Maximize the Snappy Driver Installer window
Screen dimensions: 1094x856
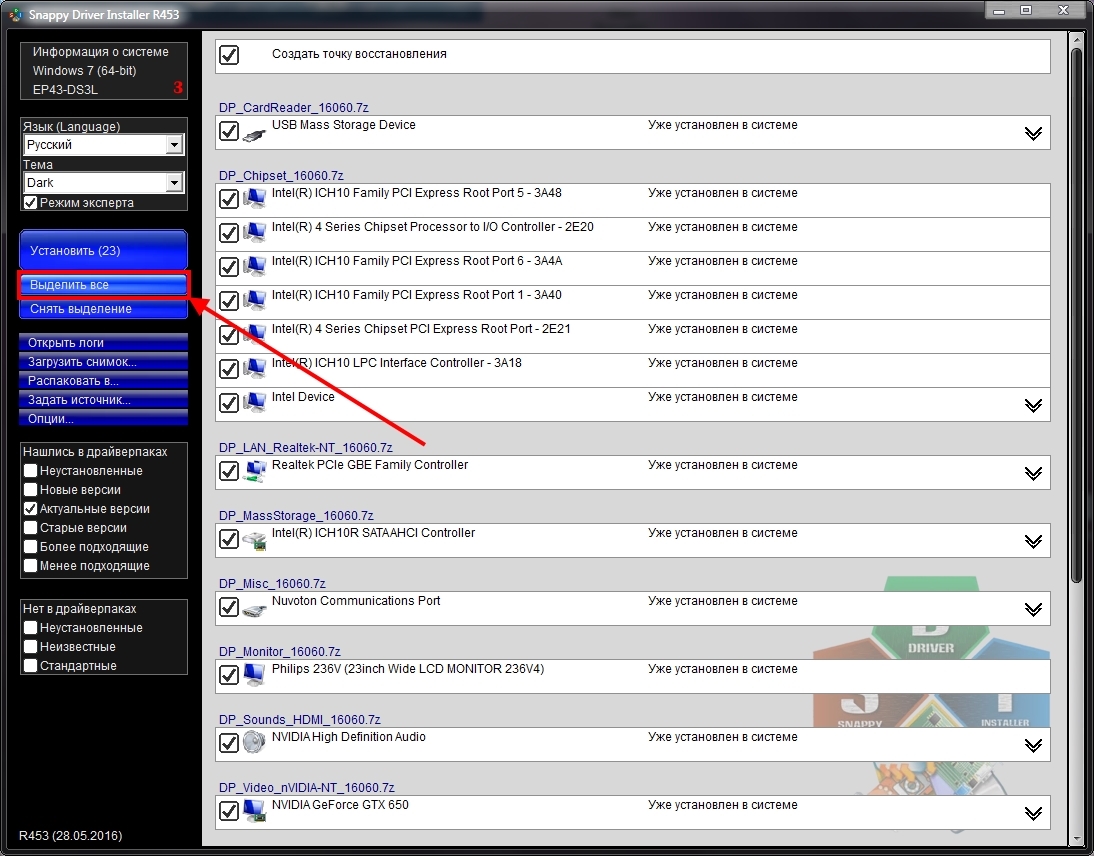[x=1026, y=11]
